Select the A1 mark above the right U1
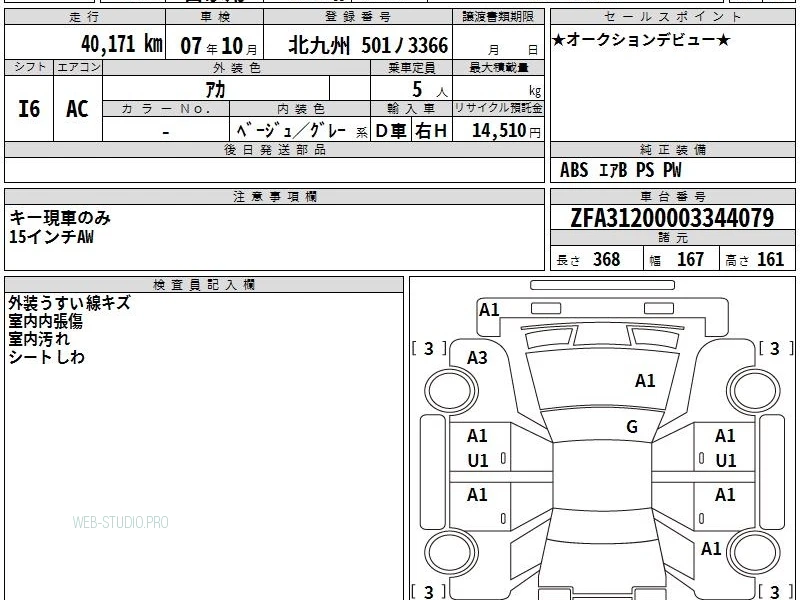Screen dimensions: 800x600 click(725, 436)
